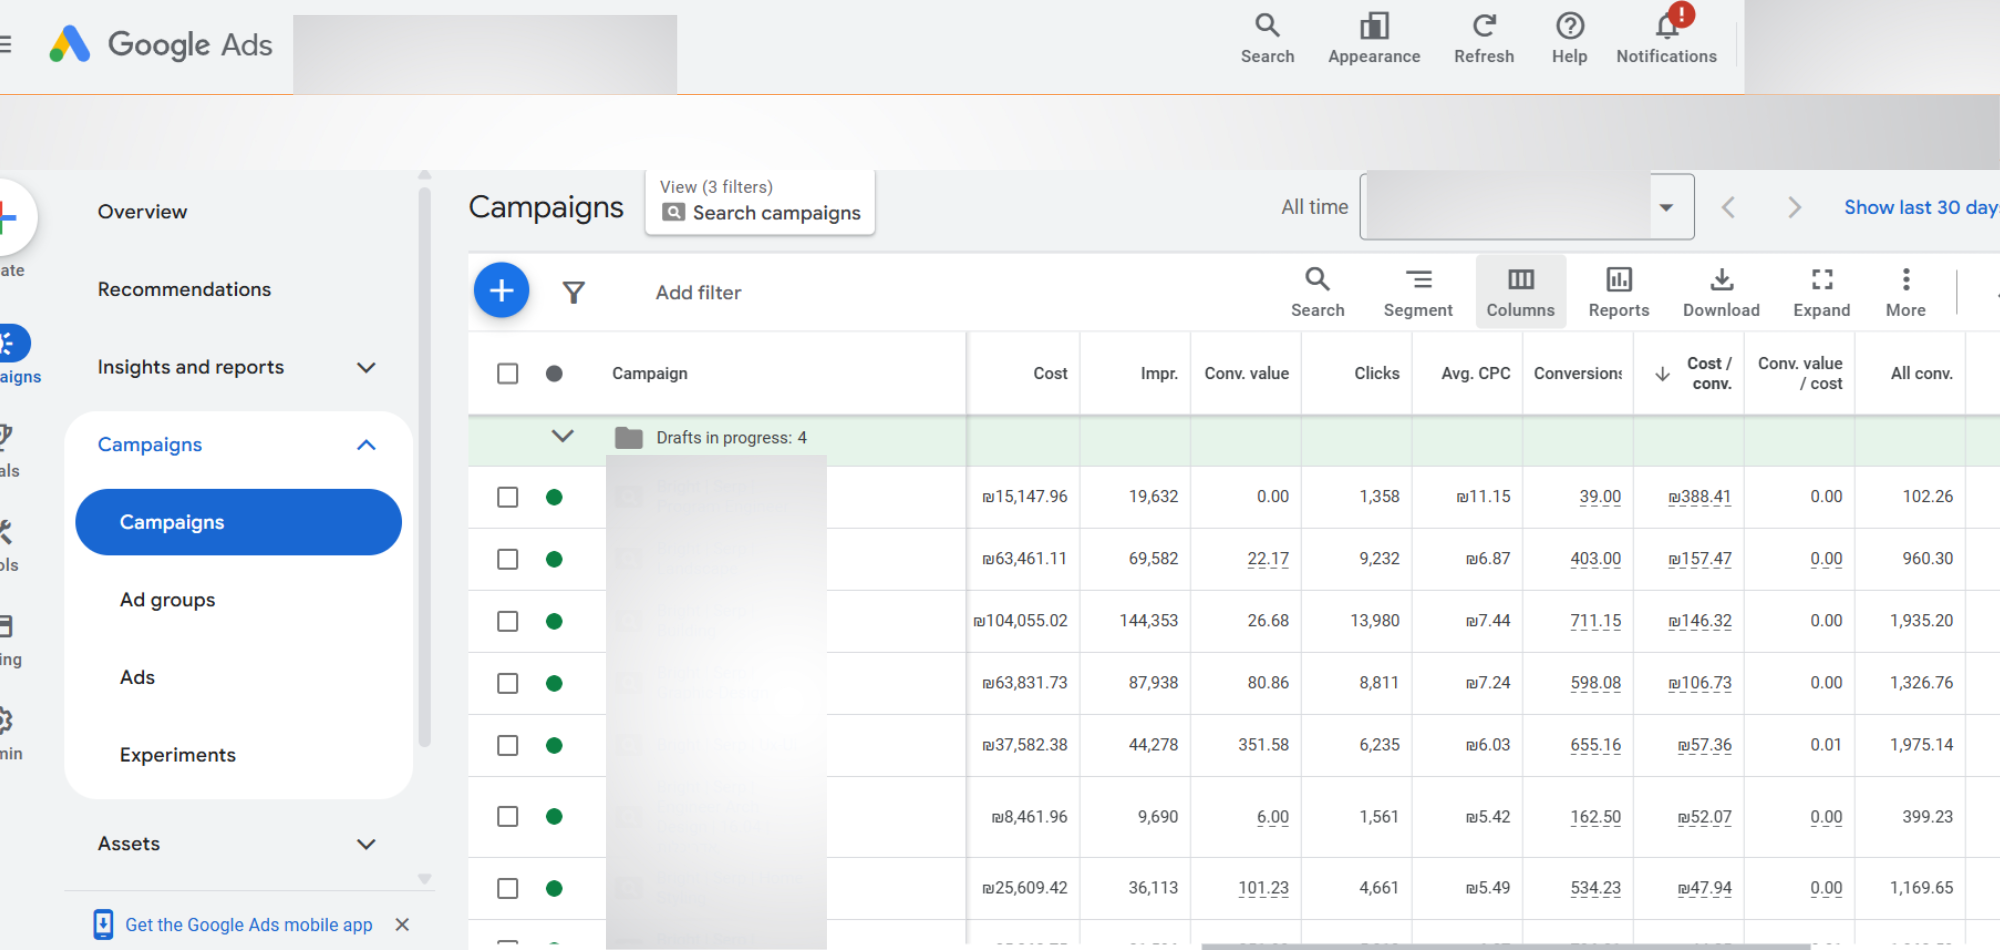Click the 403.00 conversions value
This screenshot has height=950, width=2000.
point(1596,559)
